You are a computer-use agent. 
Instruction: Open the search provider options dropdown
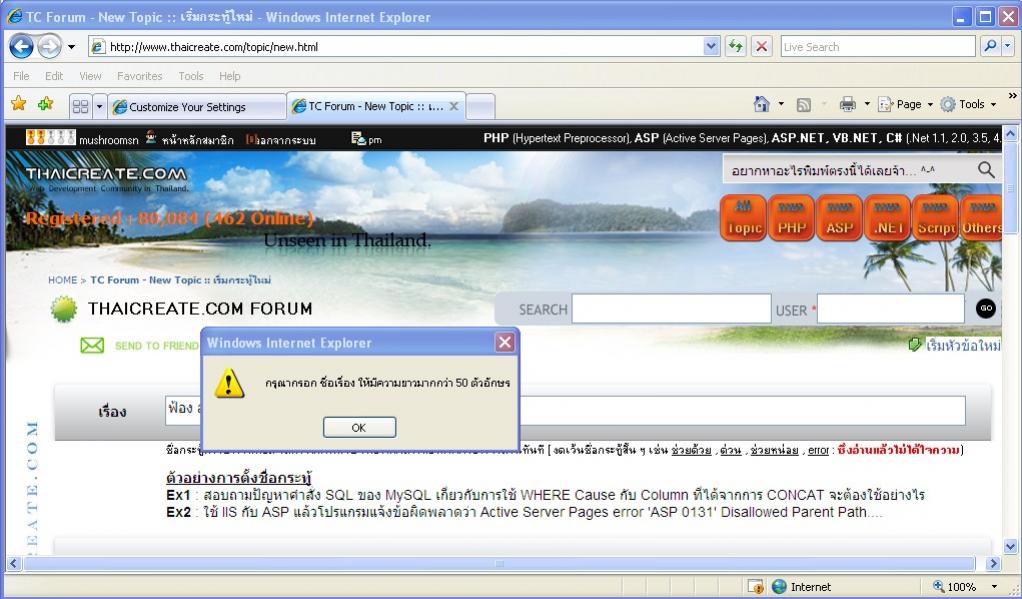click(1008, 46)
